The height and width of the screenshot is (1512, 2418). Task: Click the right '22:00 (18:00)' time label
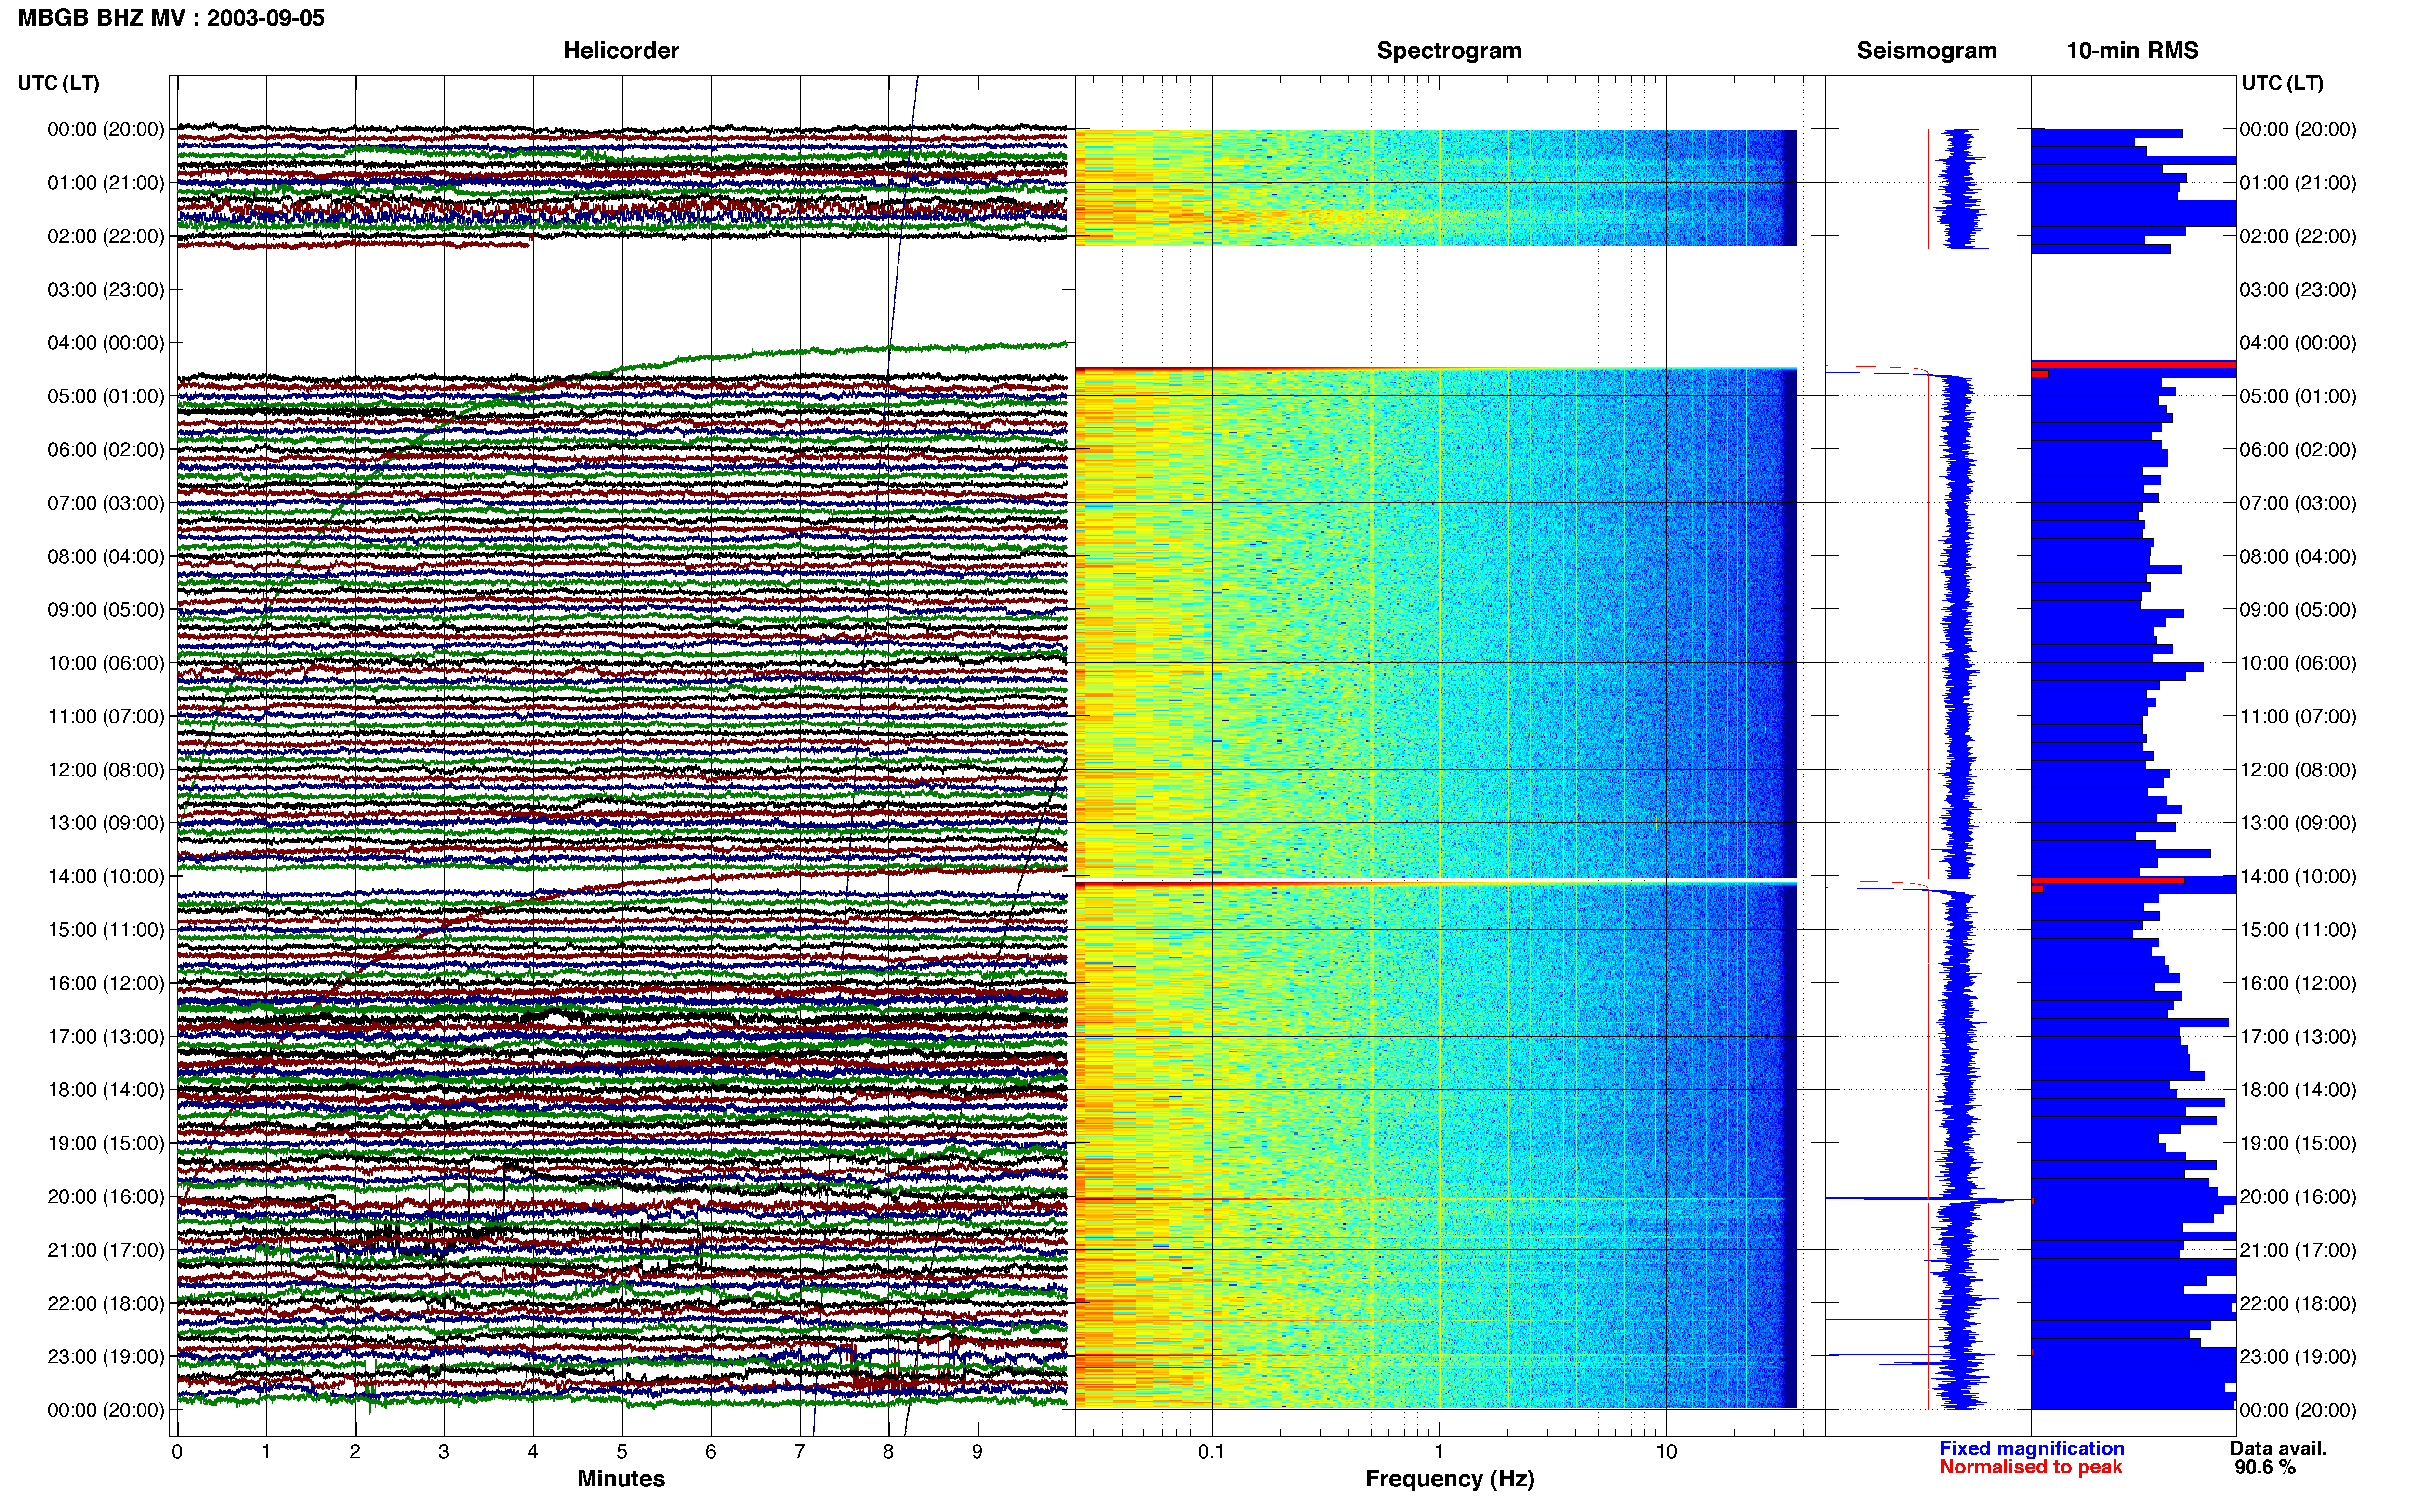coord(2298,1304)
